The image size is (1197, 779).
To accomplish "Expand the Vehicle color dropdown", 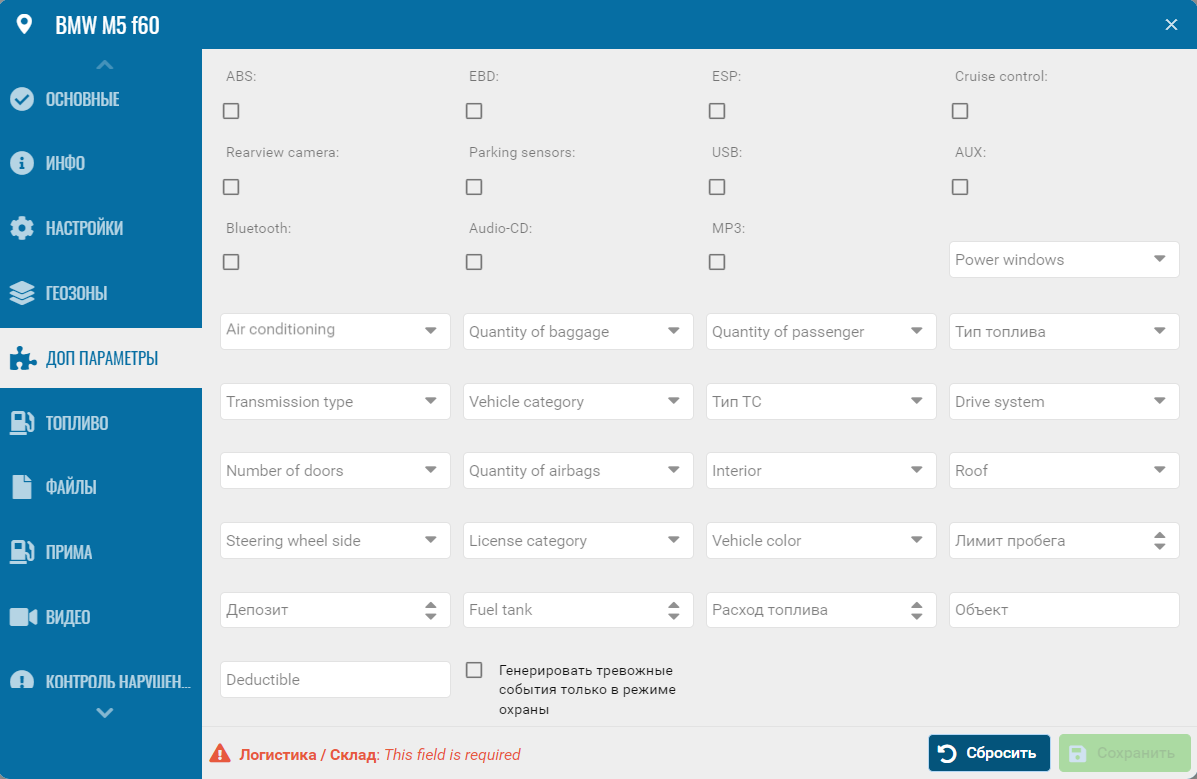I will tap(821, 541).
